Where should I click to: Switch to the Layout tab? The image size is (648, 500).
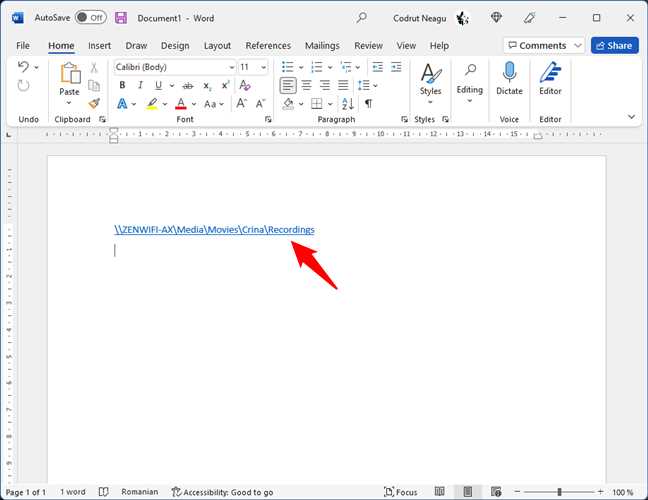217,45
